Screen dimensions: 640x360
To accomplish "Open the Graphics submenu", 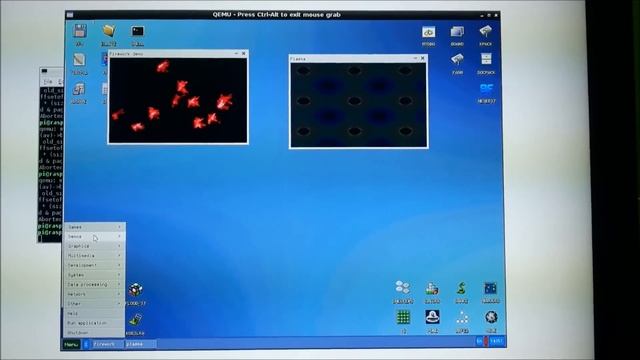I will [95, 246].
